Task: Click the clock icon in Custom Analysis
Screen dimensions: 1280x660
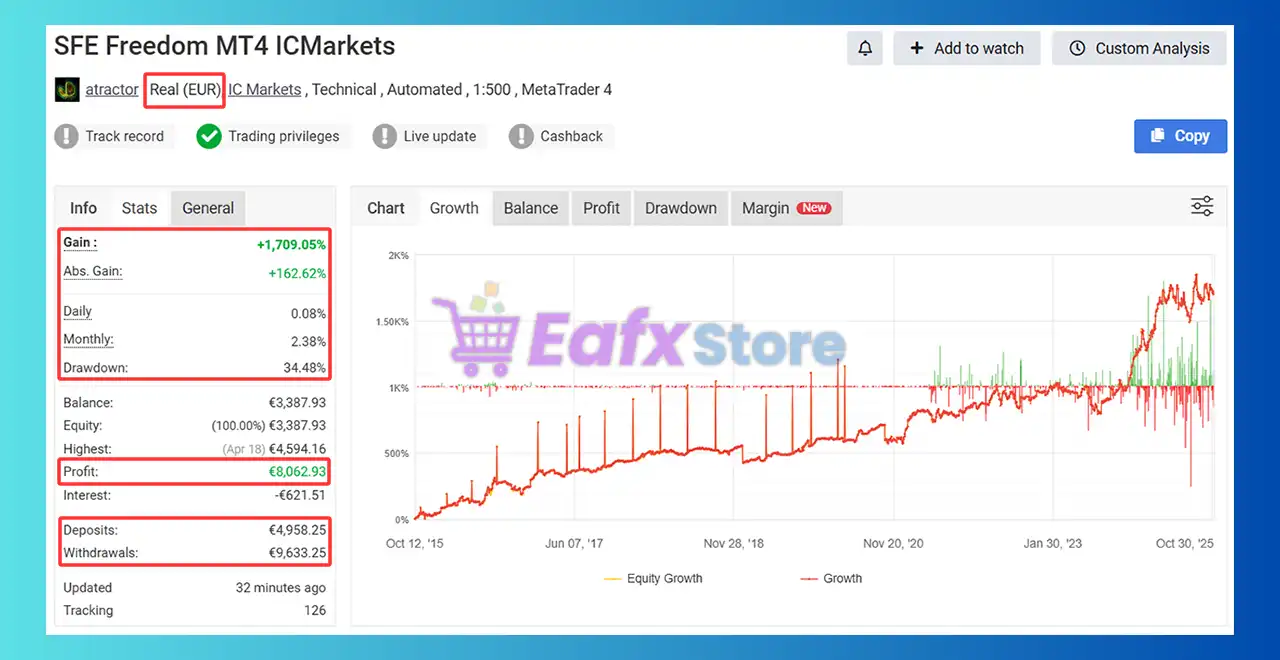Action: click(1077, 48)
